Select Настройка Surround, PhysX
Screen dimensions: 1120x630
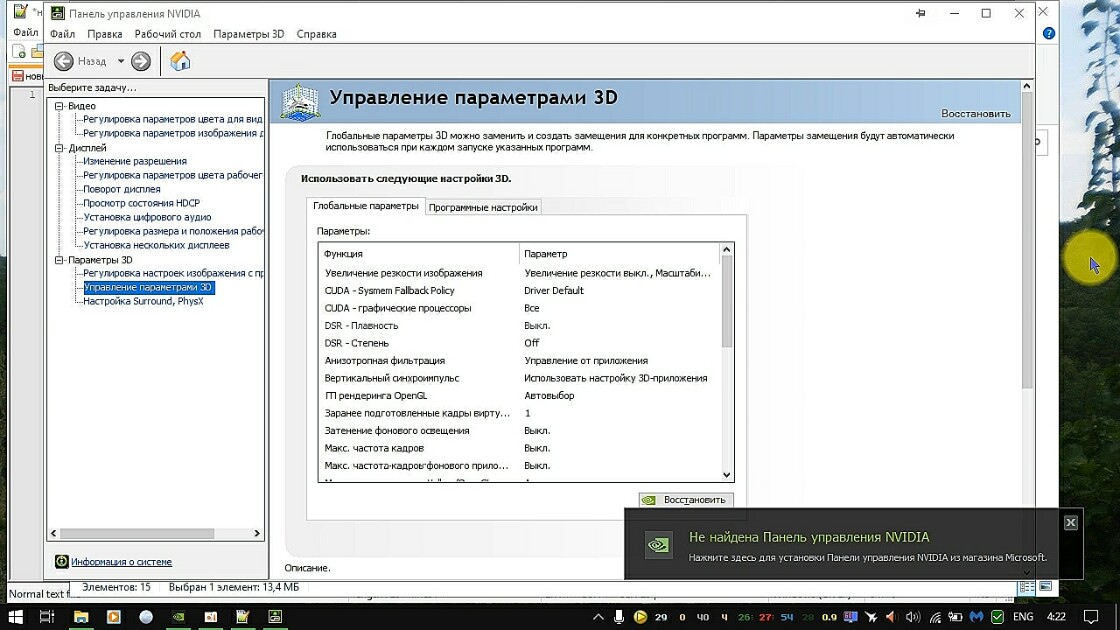tap(144, 301)
